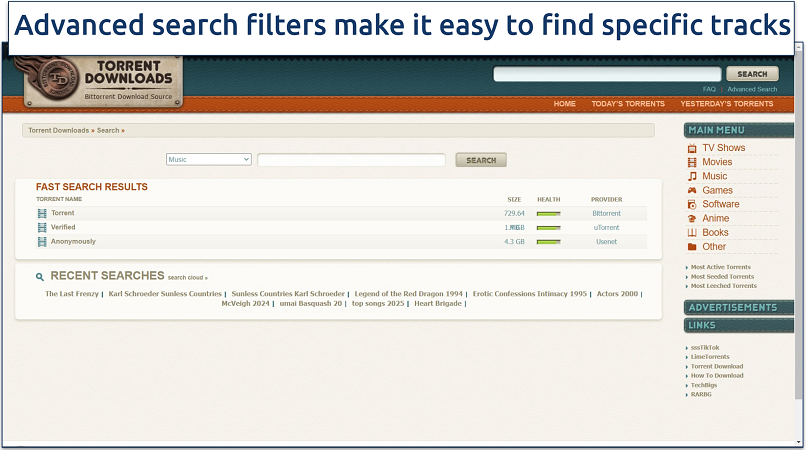Open the Music category dropdown
The height and width of the screenshot is (450, 806).
point(209,159)
